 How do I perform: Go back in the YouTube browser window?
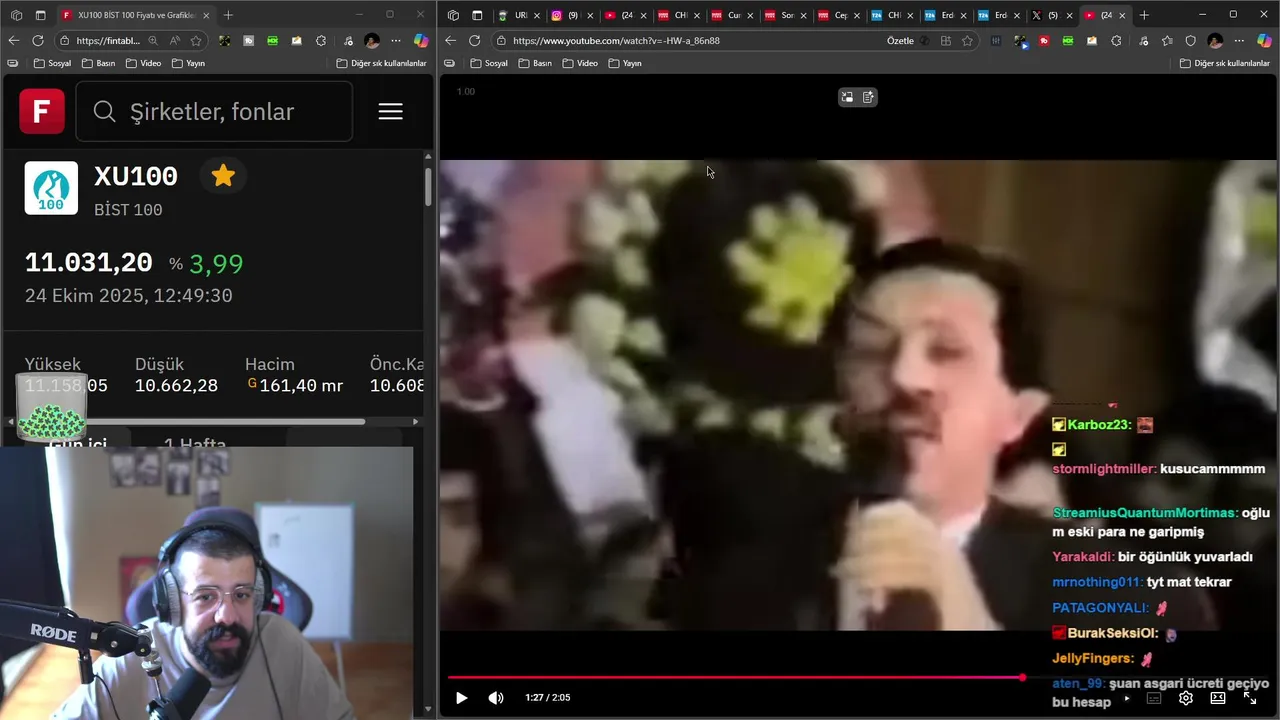click(x=450, y=40)
